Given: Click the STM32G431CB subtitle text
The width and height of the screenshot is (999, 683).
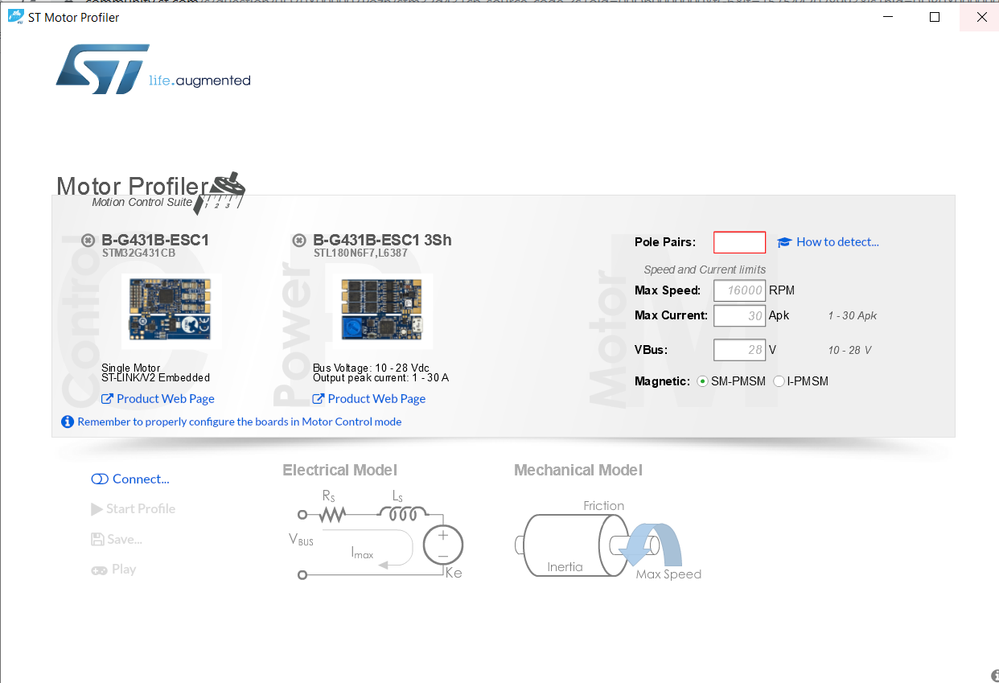Looking at the screenshot, I should click(138, 253).
